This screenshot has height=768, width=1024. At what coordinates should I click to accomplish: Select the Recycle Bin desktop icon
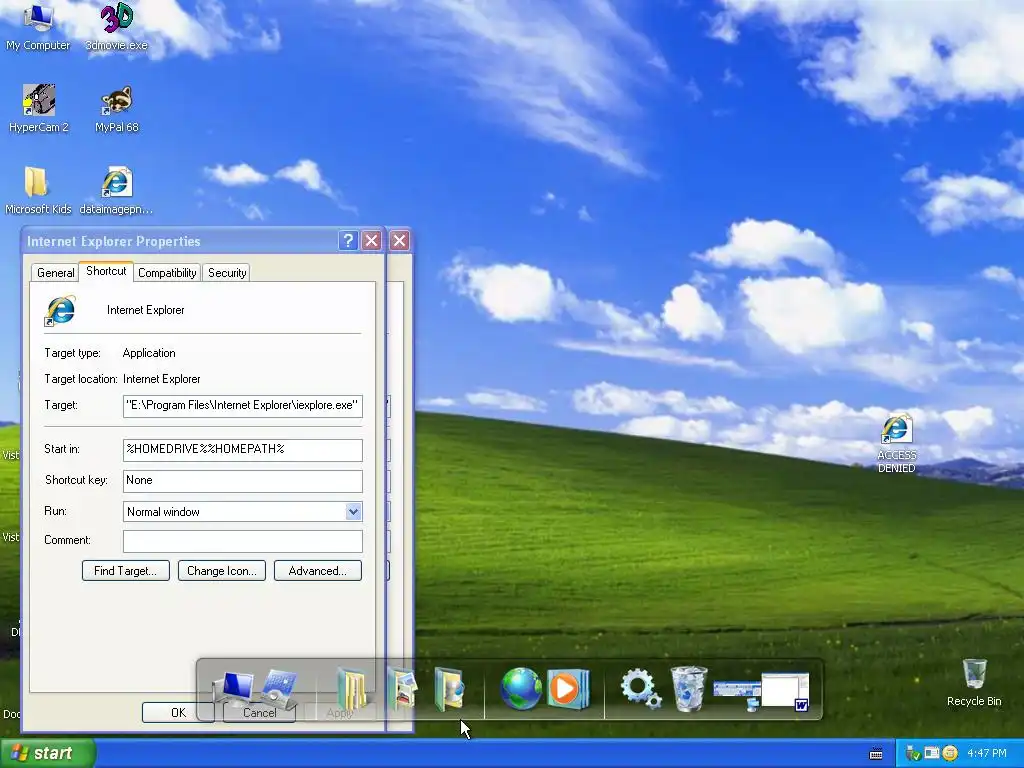[974, 682]
